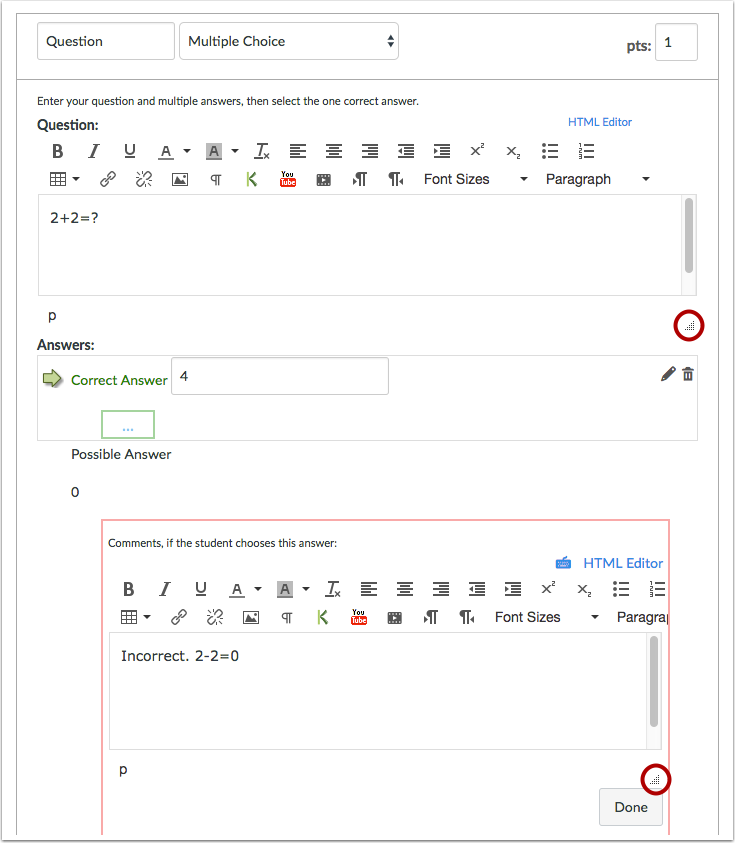Open Khan Academy tool in Question toolbar
This screenshot has height=843, width=735.
[x=251, y=179]
